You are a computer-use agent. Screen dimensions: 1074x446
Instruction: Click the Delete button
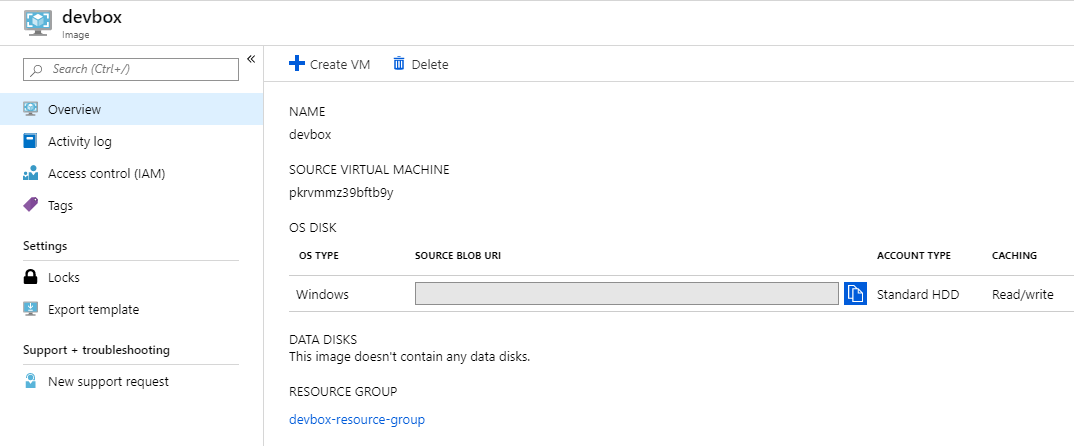(421, 64)
